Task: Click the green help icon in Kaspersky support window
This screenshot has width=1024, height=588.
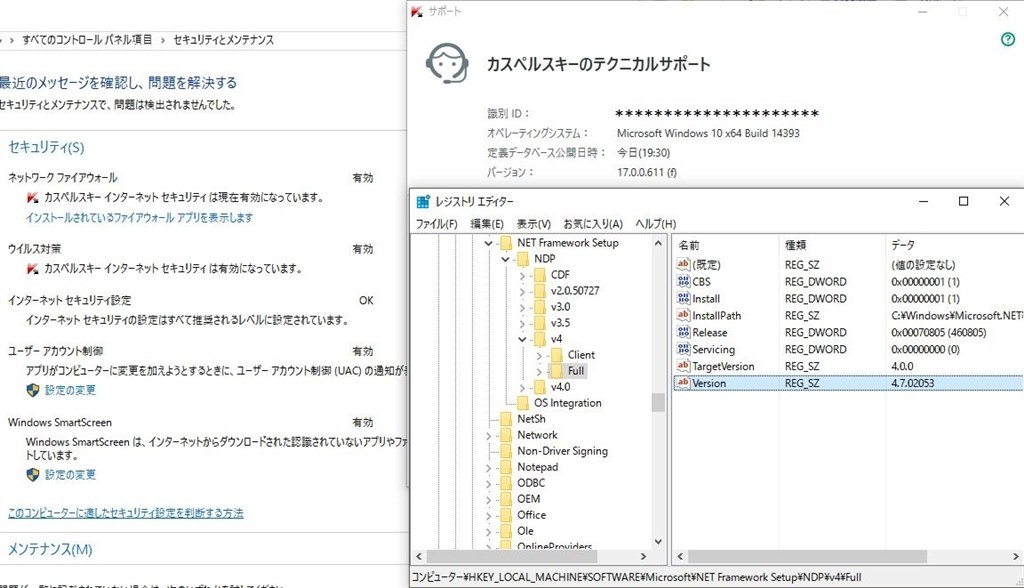Action: [1008, 39]
